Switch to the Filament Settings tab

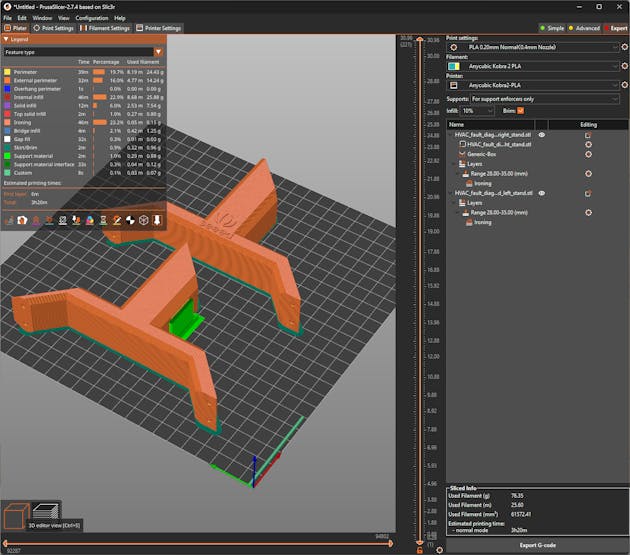point(105,28)
